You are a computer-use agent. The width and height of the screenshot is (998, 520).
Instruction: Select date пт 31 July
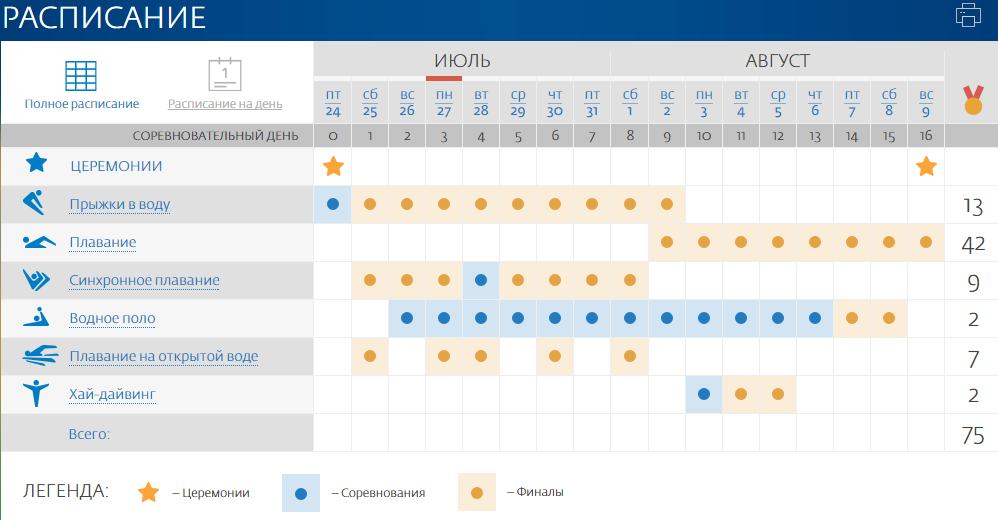pos(592,102)
